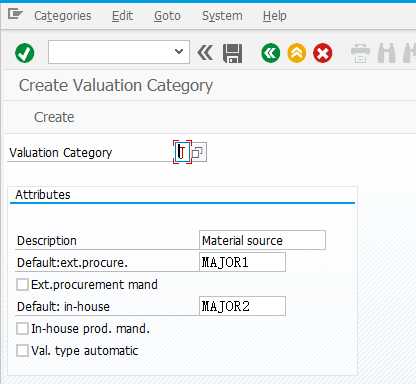
Task: Open the Help menu
Action: click(x=275, y=16)
